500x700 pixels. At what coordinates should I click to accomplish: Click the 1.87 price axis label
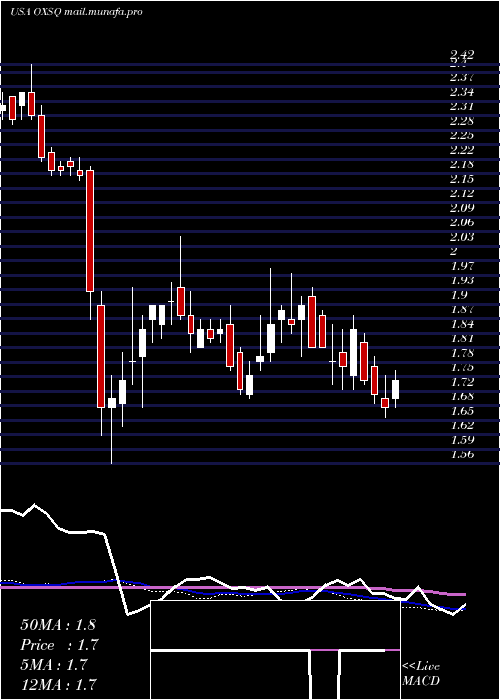pyautogui.click(x=462, y=309)
